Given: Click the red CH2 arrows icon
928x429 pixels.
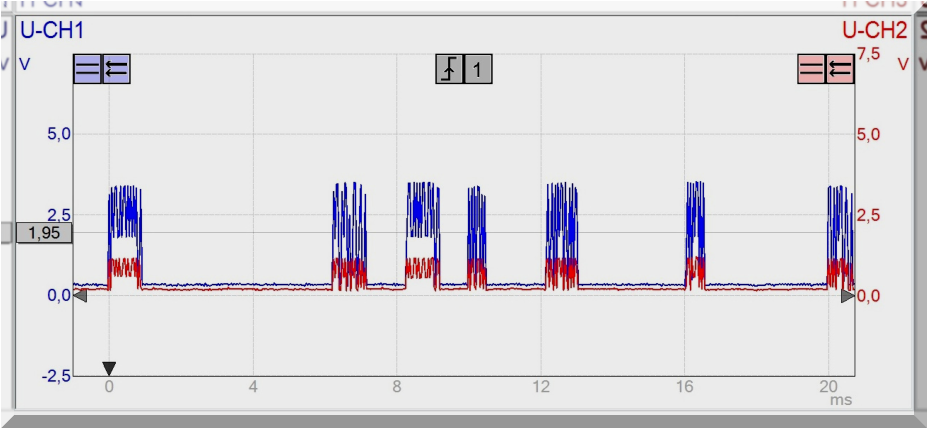Looking at the screenshot, I should (x=840, y=69).
